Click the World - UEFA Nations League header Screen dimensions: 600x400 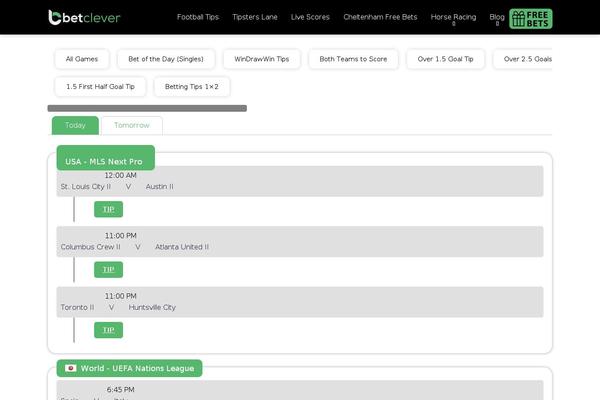click(129, 368)
